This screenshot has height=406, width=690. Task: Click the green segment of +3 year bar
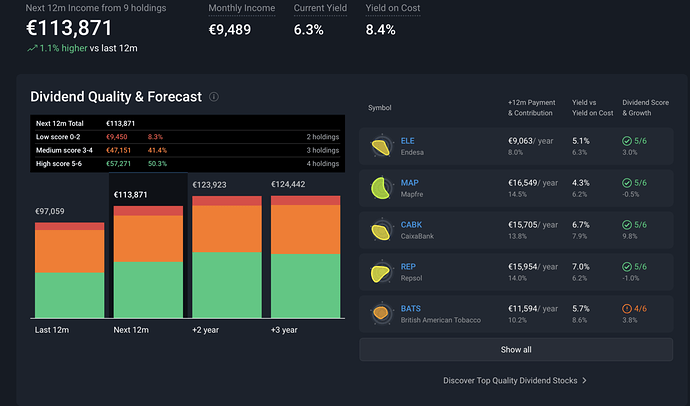pyautogui.click(x=305, y=286)
